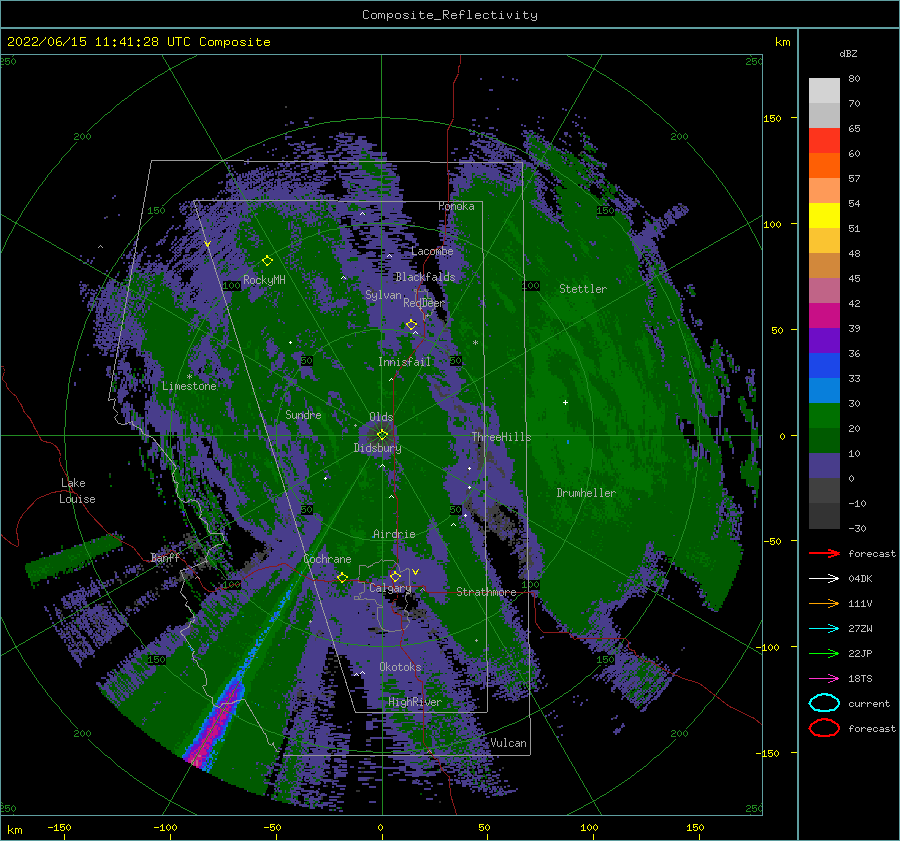The image size is (900, 841).
Task: Click the red forecast ellipse icon
Action: pyautogui.click(x=824, y=728)
